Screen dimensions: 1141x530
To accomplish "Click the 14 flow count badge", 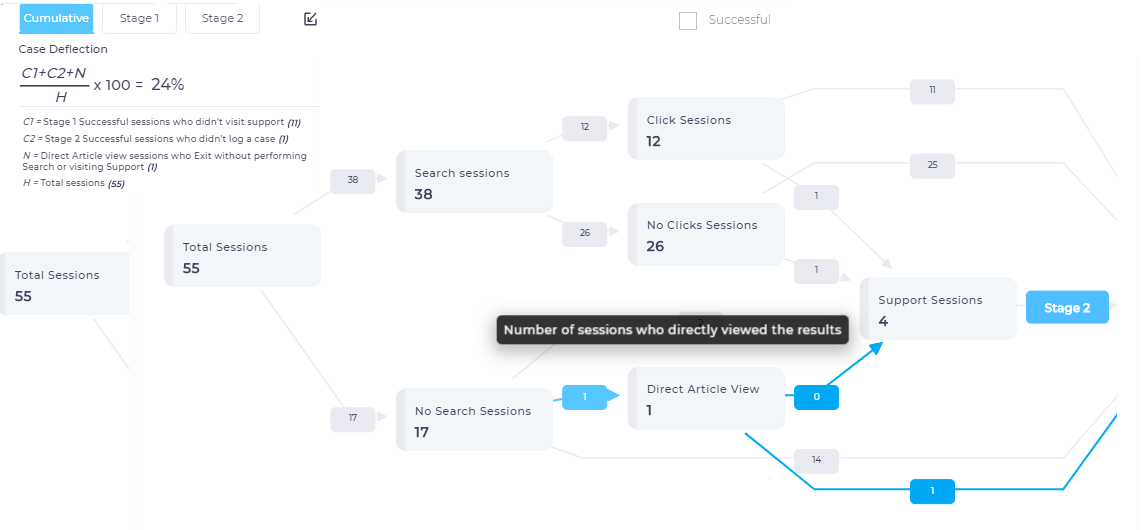I will (816, 460).
